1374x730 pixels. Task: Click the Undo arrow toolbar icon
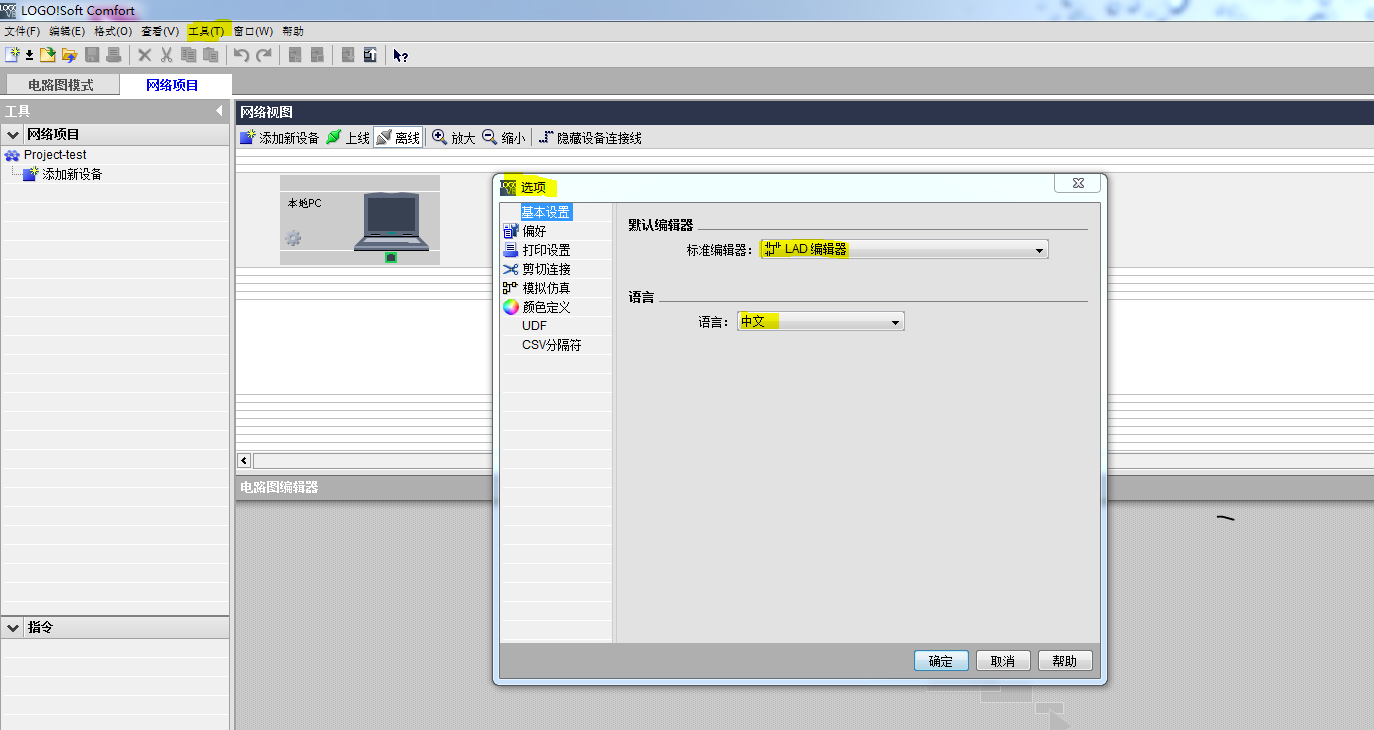point(241,55)
